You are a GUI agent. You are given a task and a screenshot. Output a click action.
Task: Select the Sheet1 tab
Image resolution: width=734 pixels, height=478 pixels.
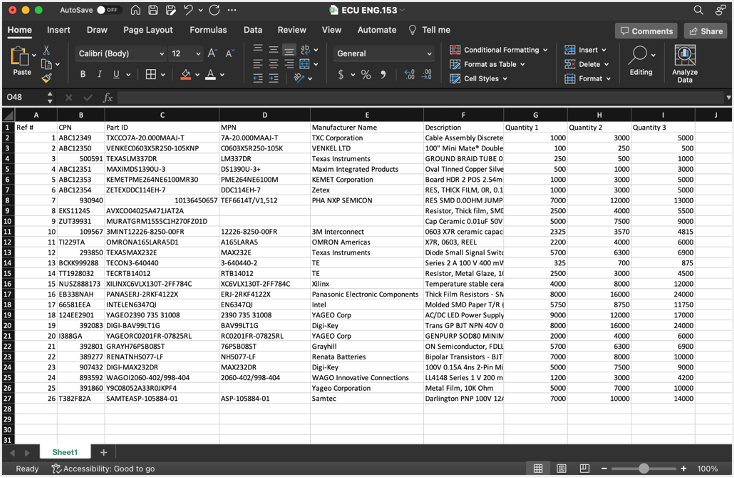coord(65,452)
